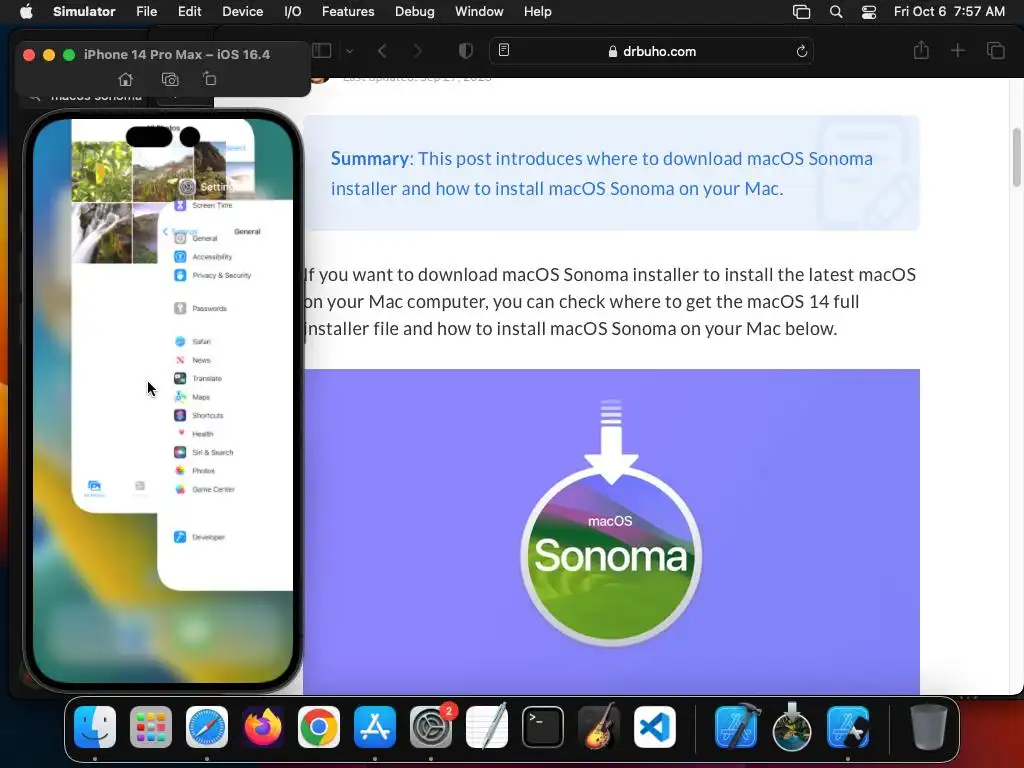Screen dimensions: 1024x768
Task: Open the Help menu
Action: click(x=537, y=11)
